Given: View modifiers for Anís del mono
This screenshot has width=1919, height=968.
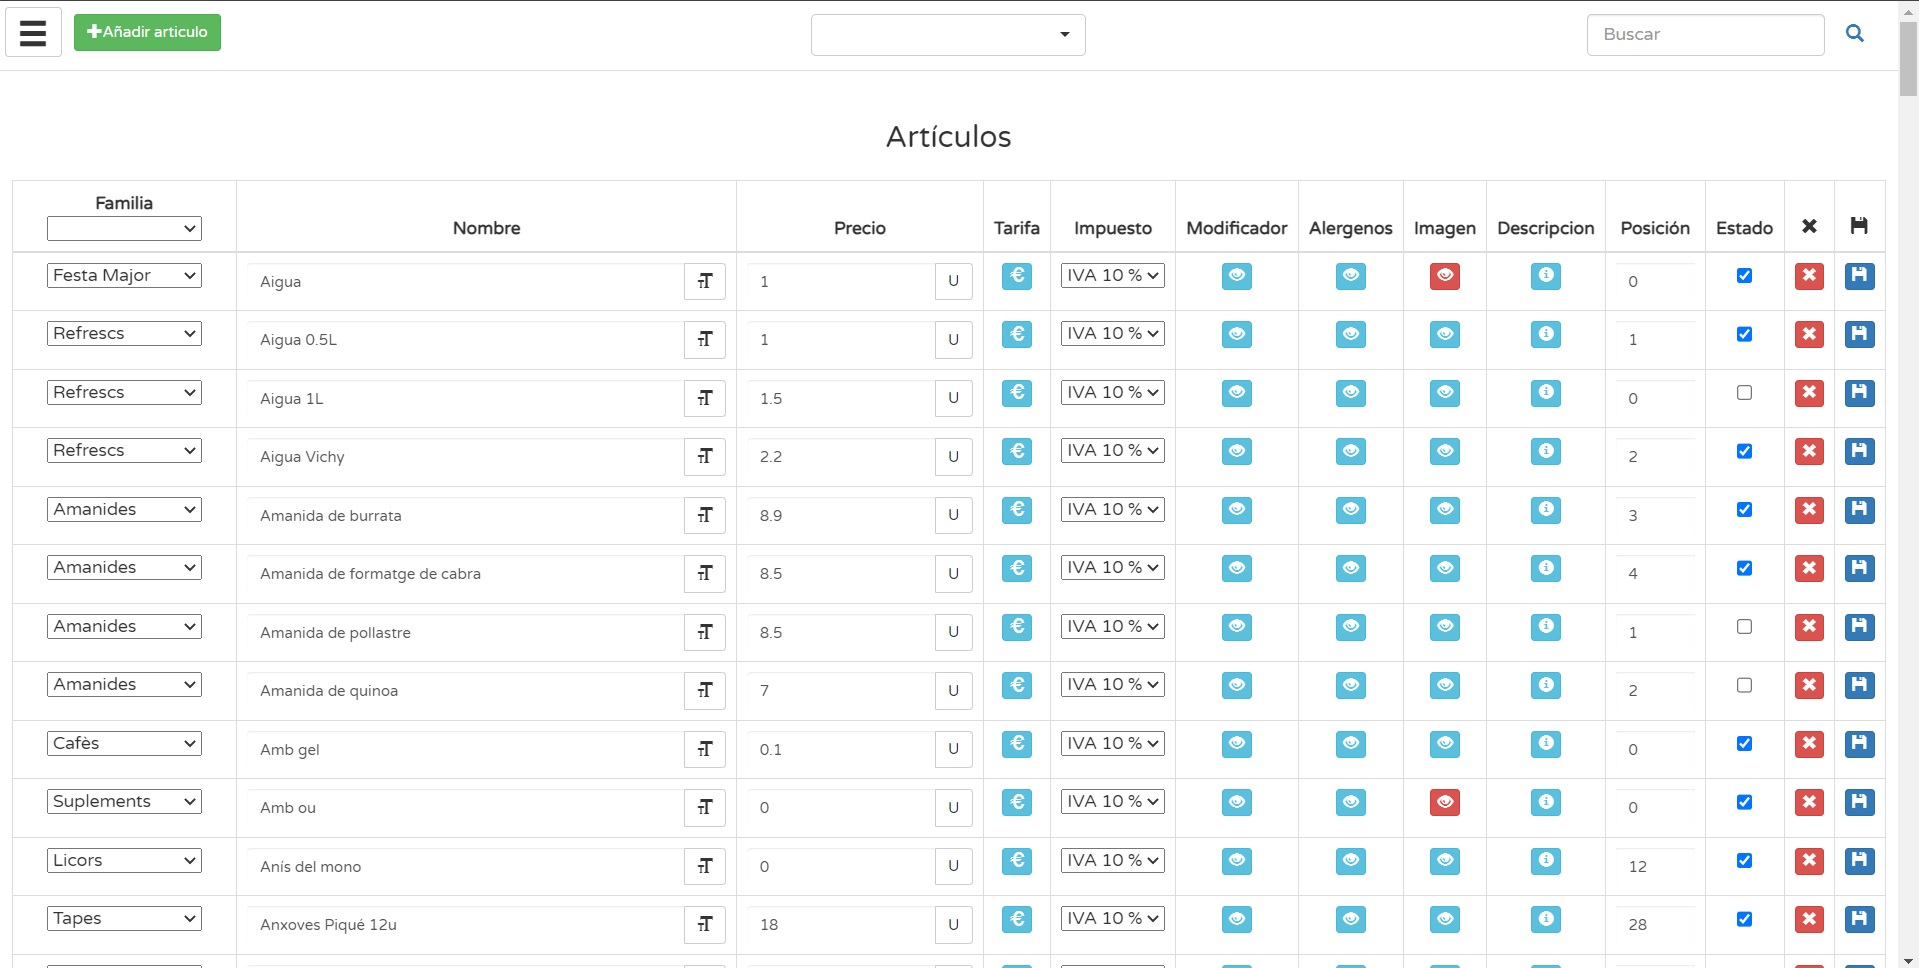Looking at the screenshot, I should coord(1236,861).
